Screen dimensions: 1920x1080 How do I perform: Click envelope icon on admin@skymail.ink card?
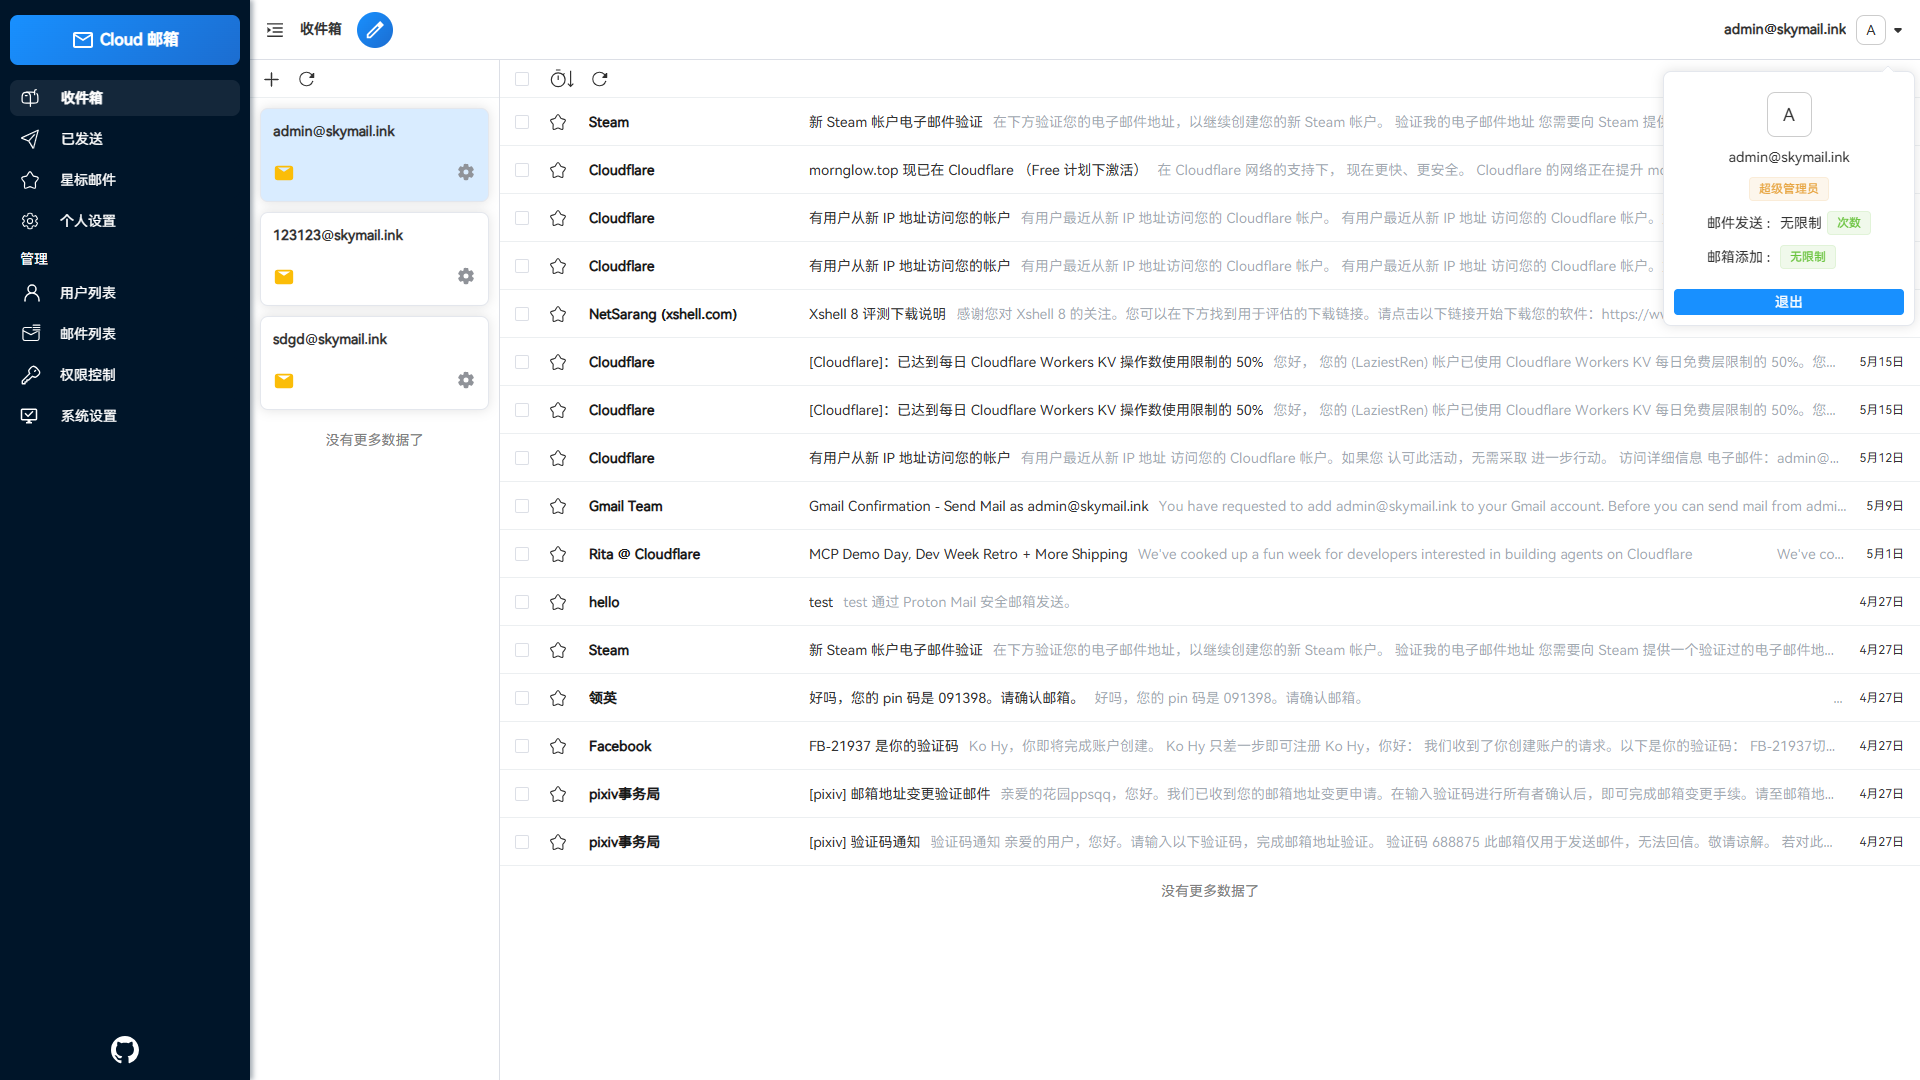coord(284,173)
